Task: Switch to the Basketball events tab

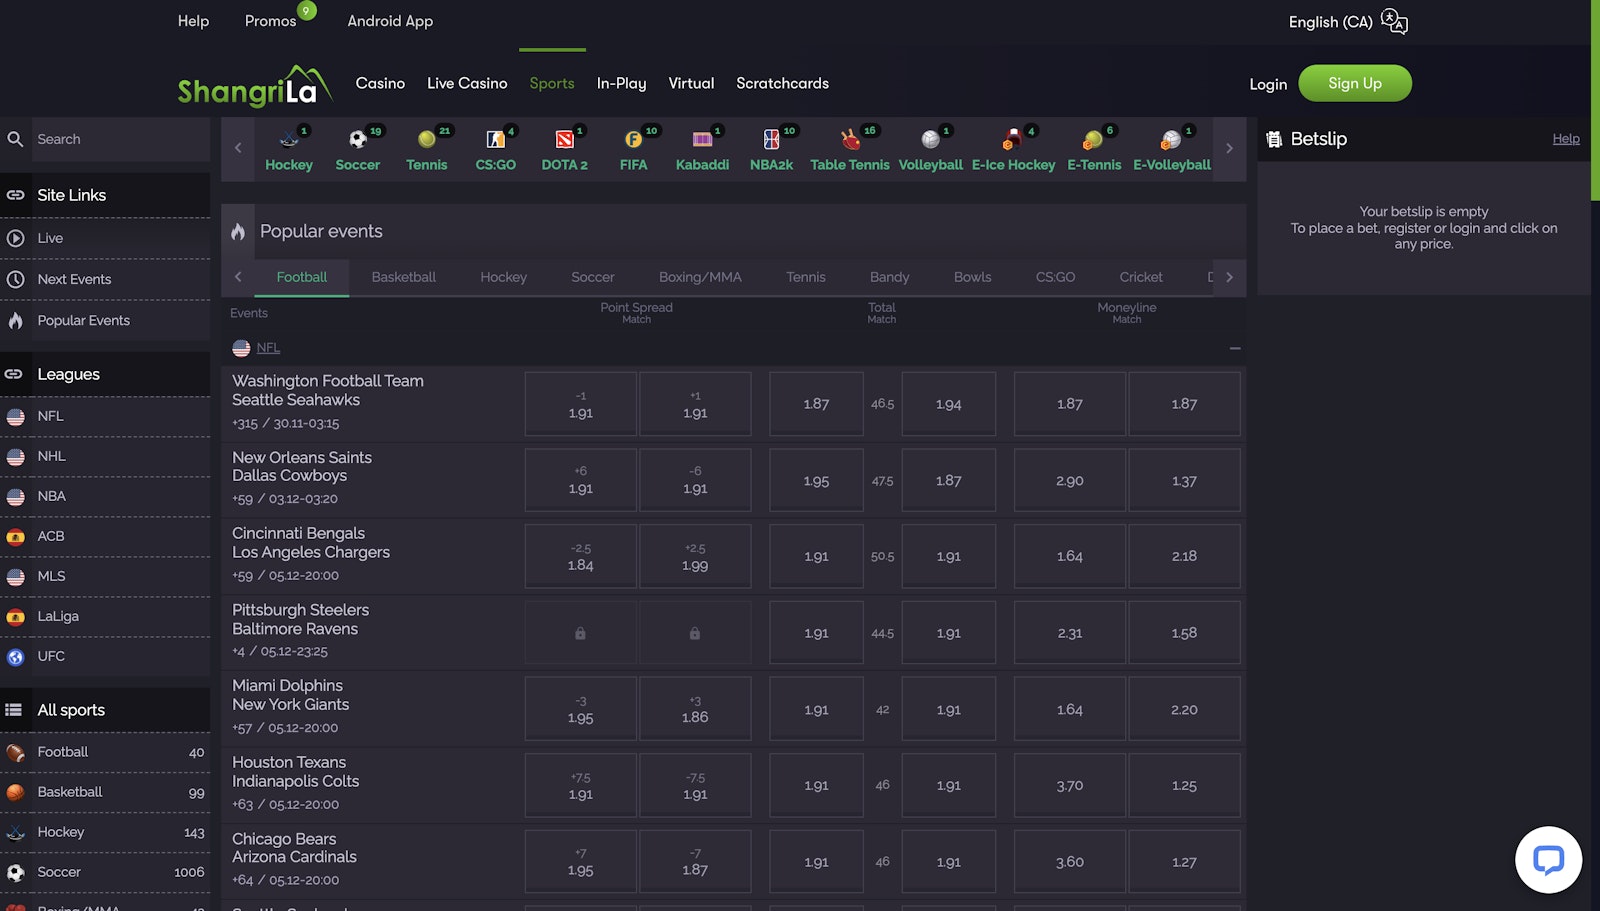Action: (x=403, y=277)
